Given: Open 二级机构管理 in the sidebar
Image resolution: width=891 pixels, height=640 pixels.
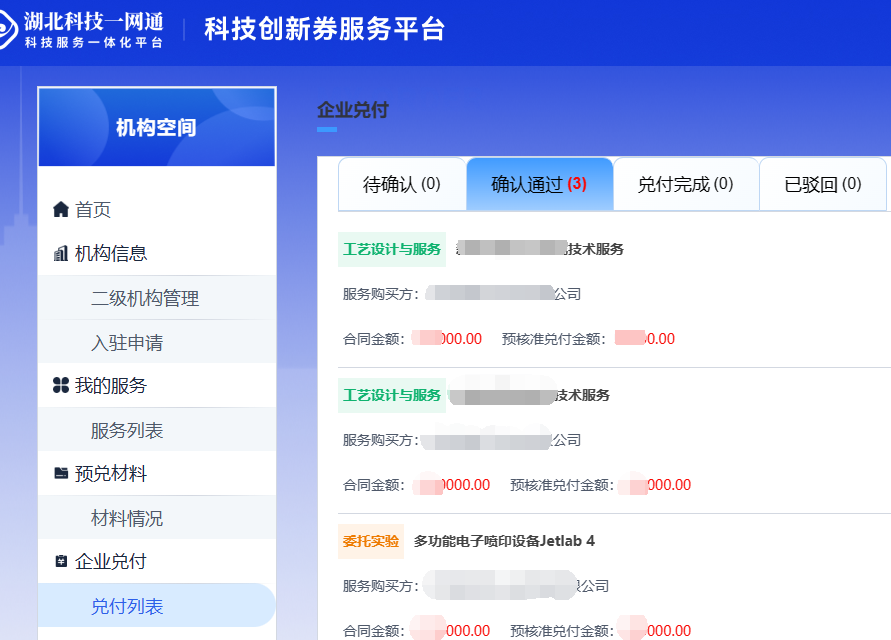Looking at the screenshot, I should coord(145,298).
